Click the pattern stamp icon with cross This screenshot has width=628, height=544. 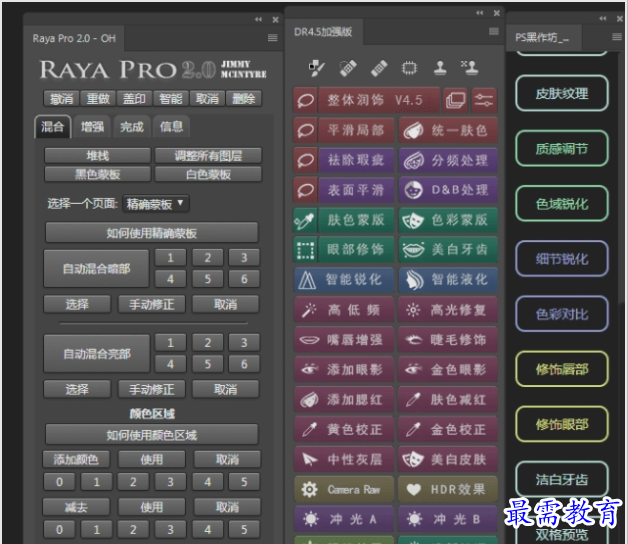point(469,68)
